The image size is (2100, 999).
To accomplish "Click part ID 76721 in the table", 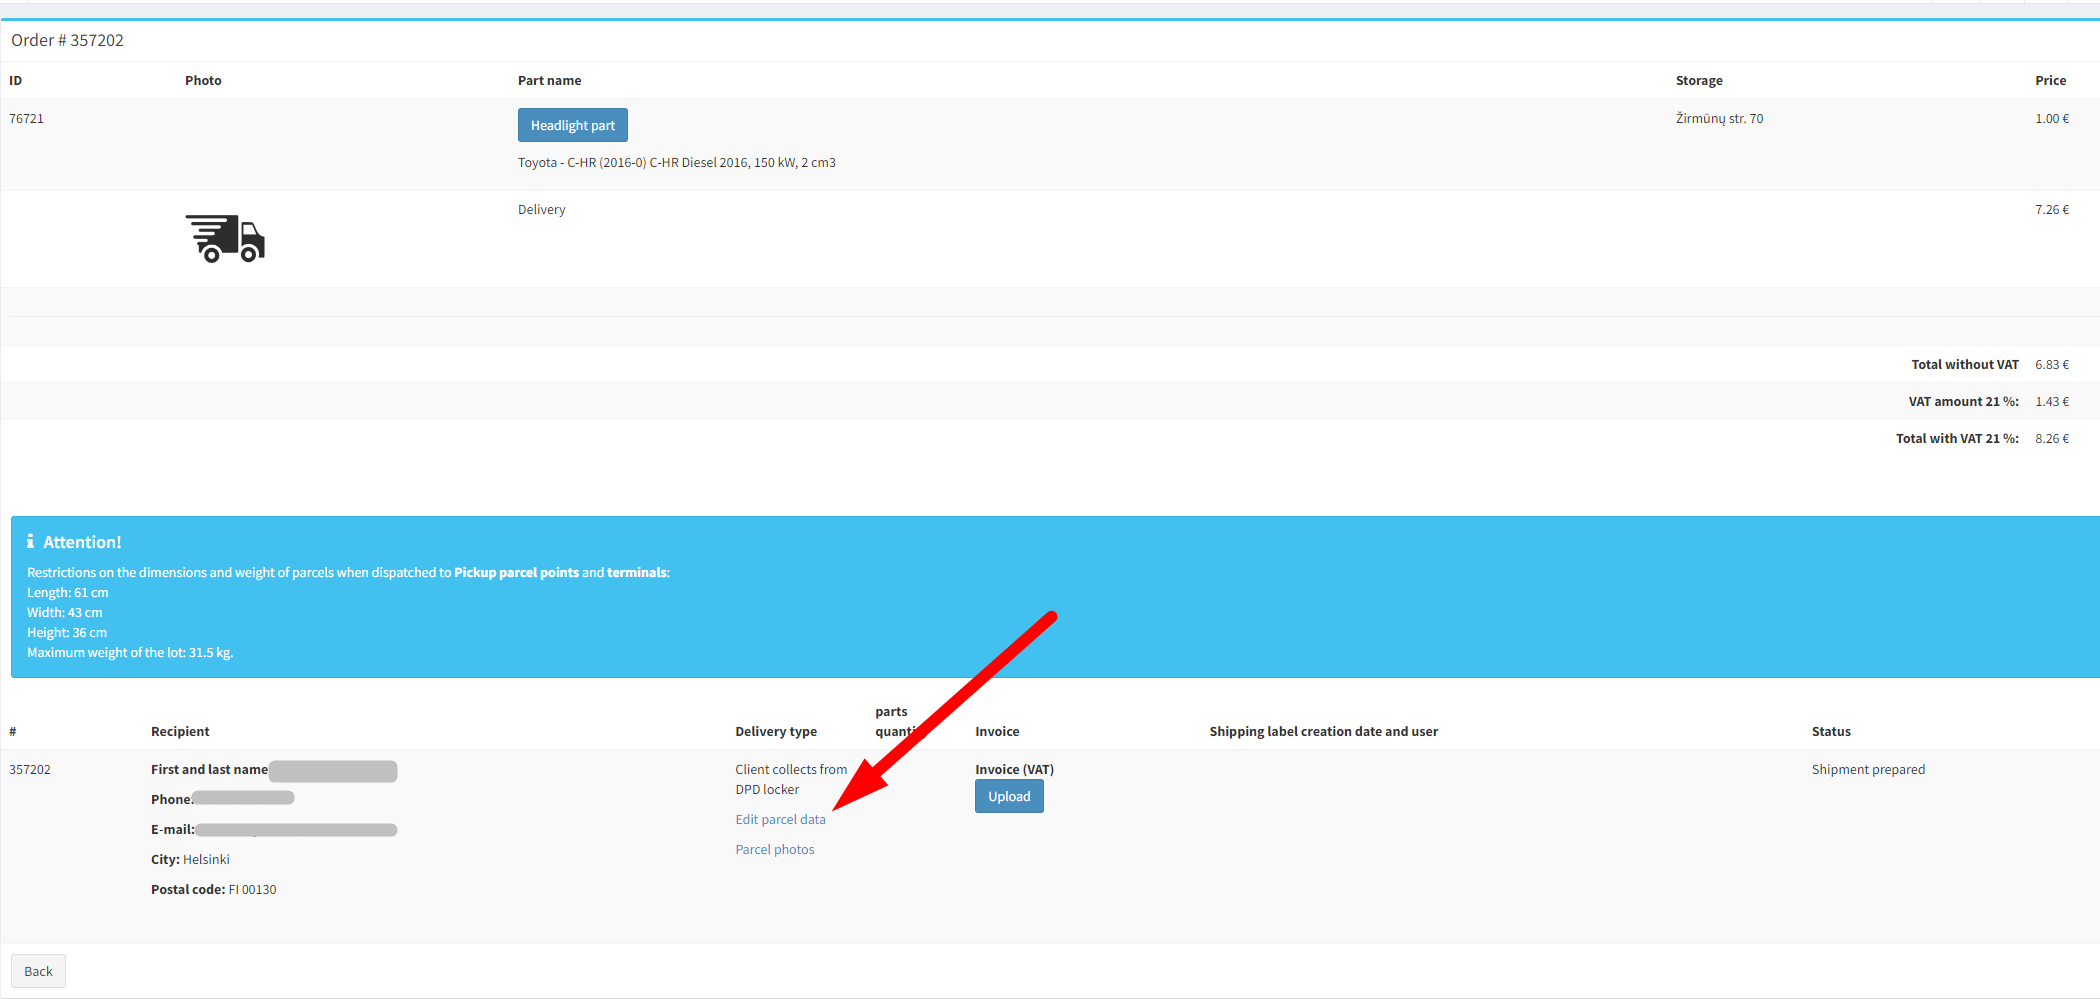I will 27,118.
